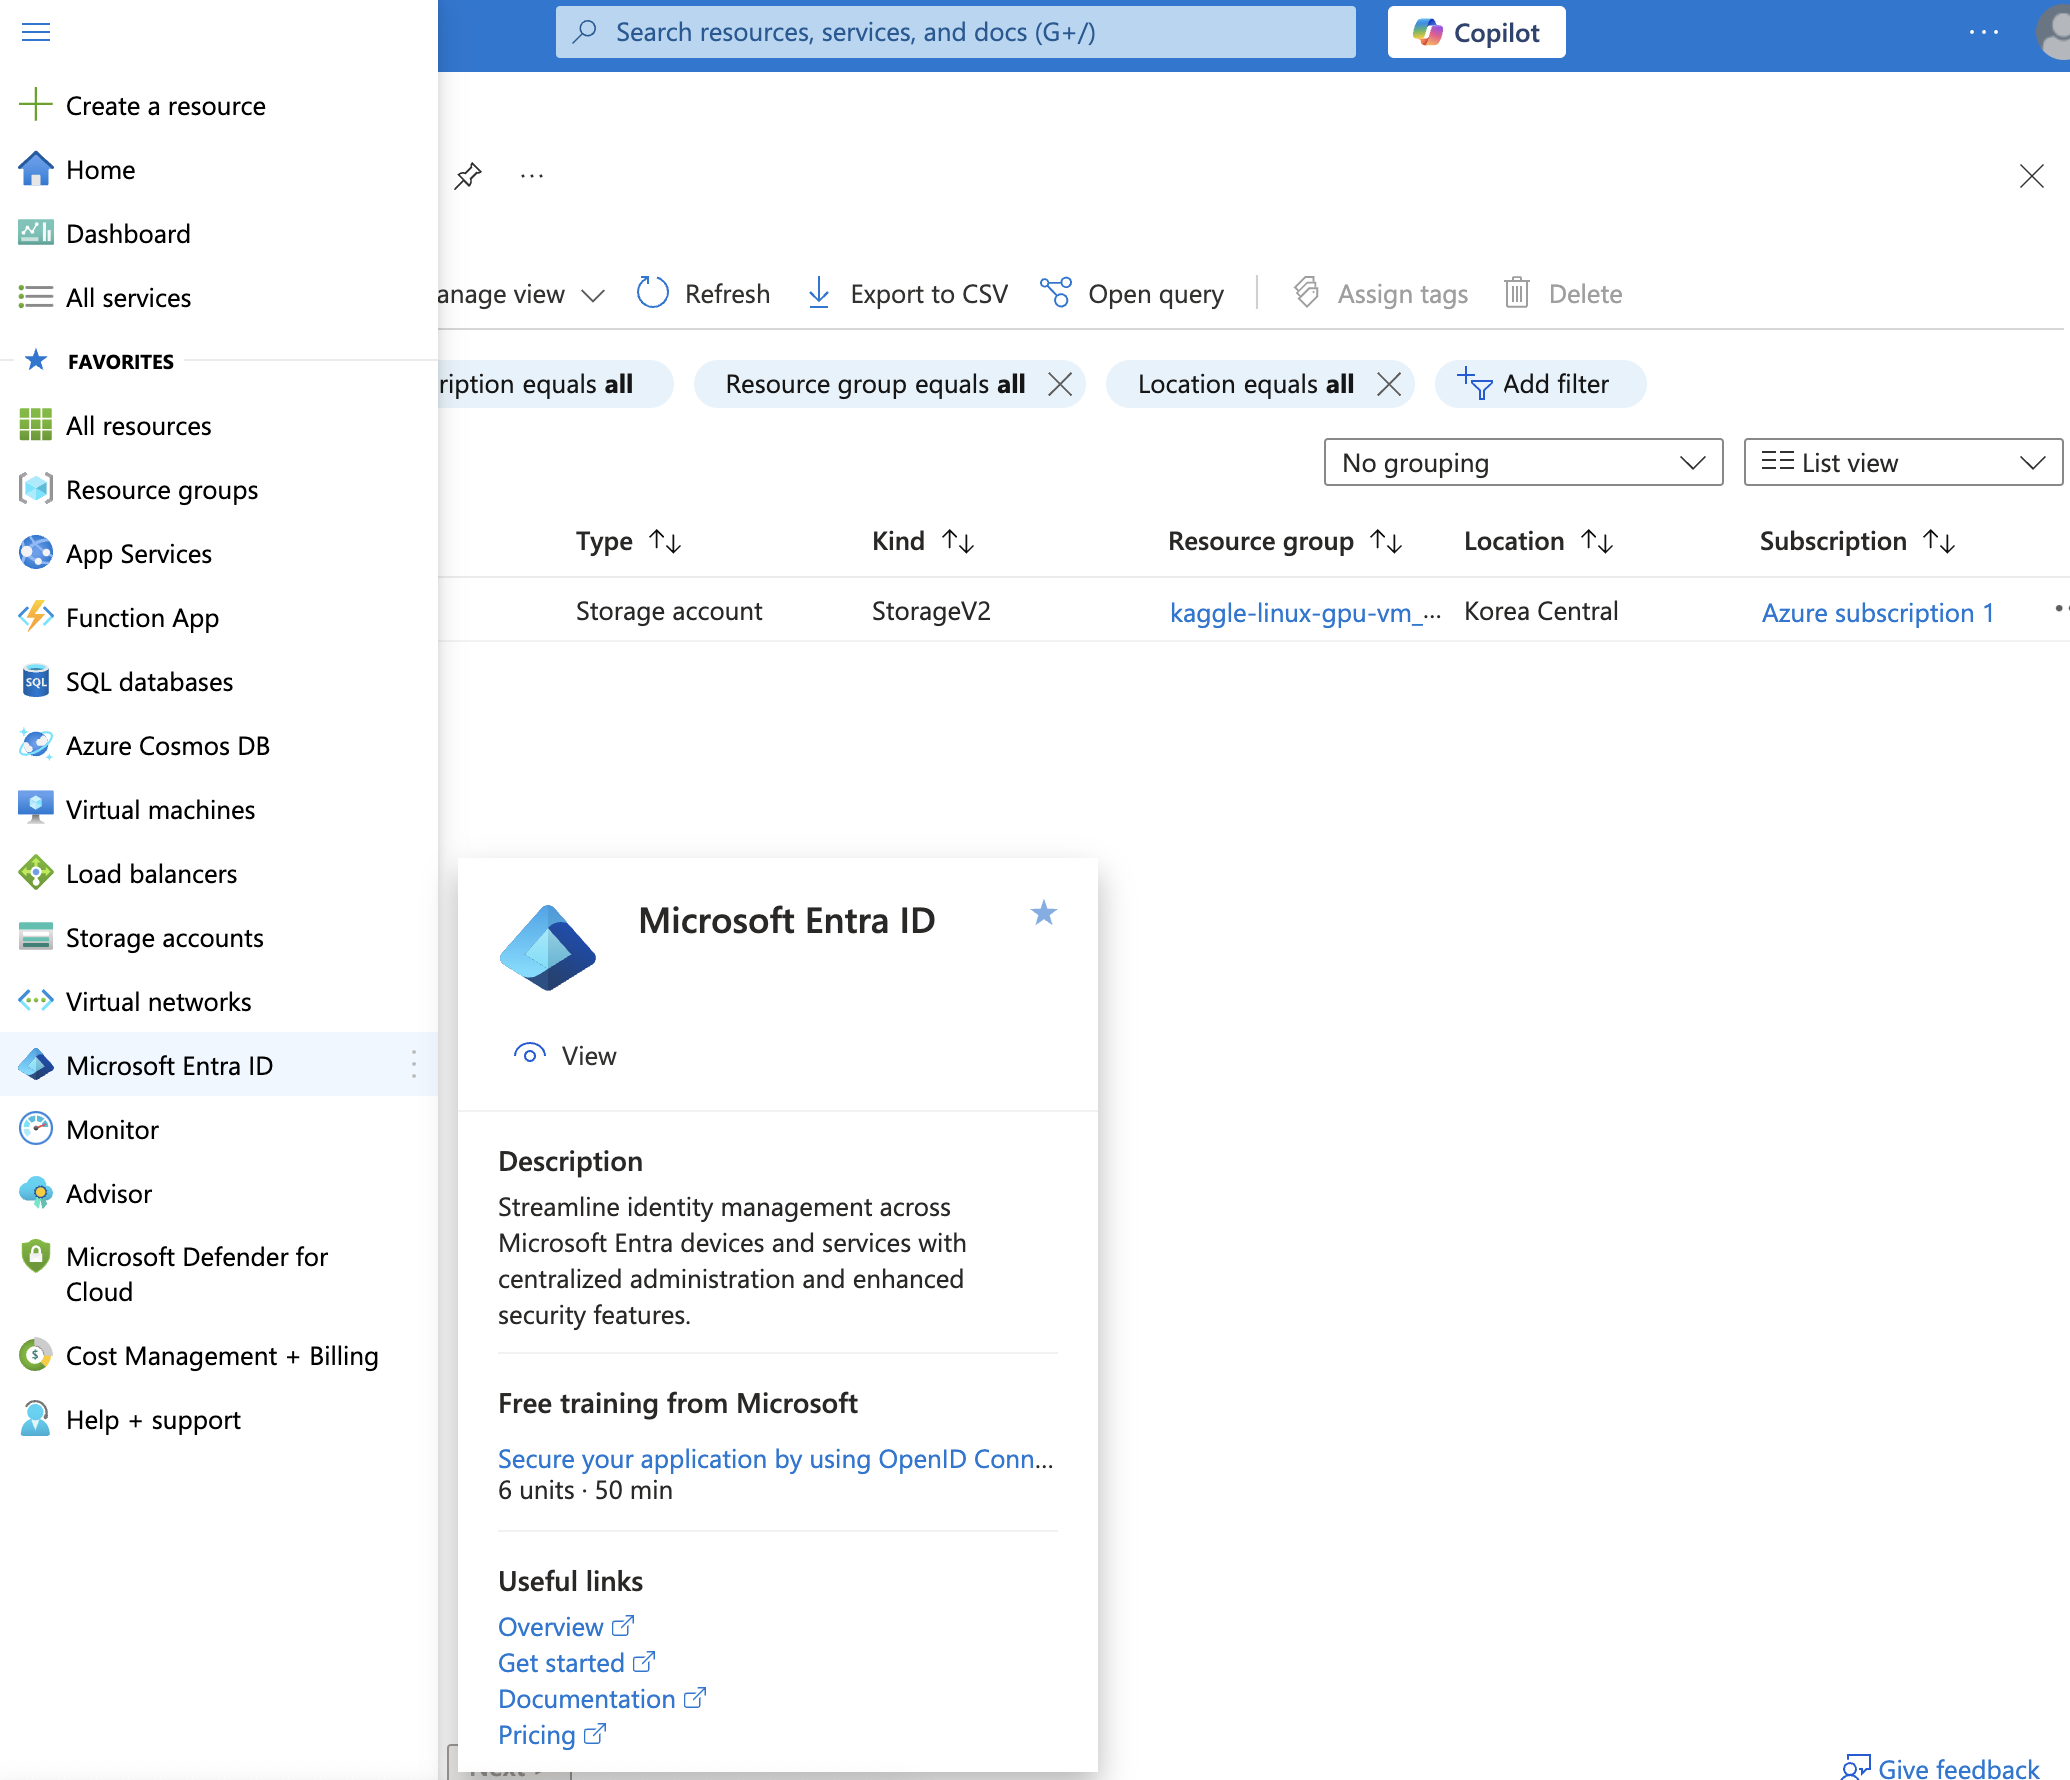The height and width of the screenshot is (1780, 2070).
Task: Click the Korea Central location cell
Action: [1541, 610]
